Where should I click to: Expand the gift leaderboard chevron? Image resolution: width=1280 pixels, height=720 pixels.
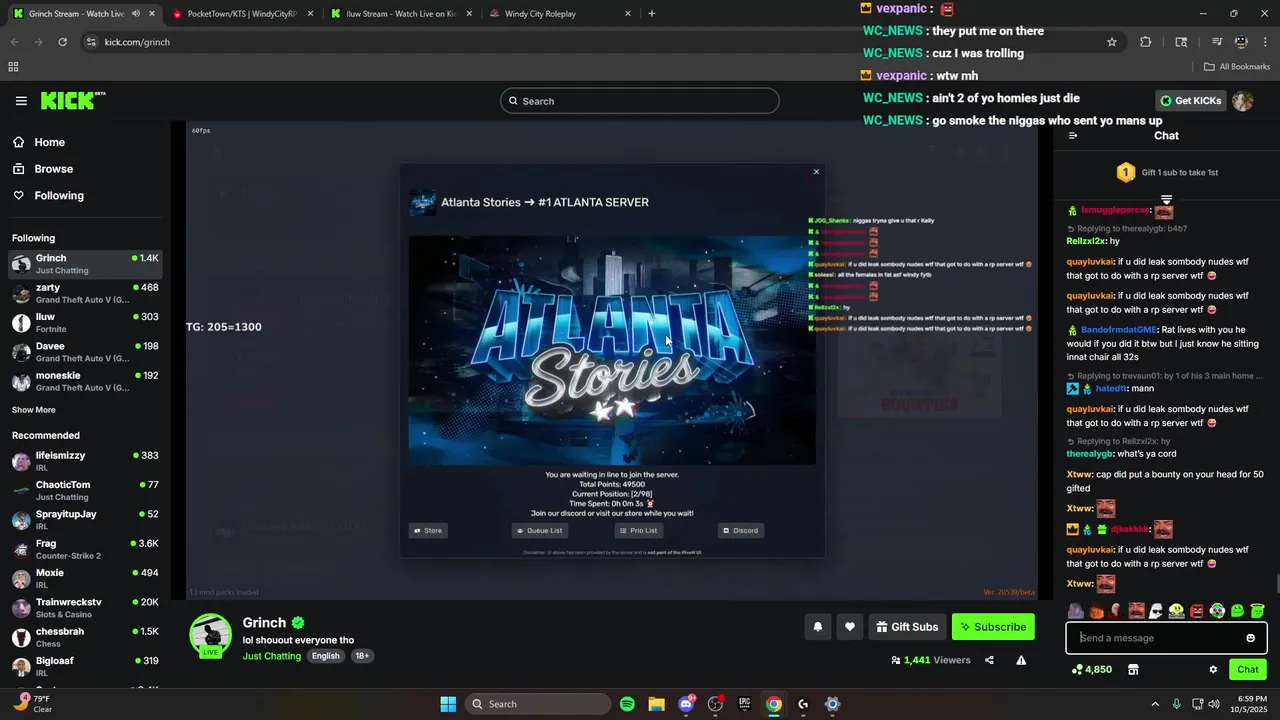(1166, 200)
